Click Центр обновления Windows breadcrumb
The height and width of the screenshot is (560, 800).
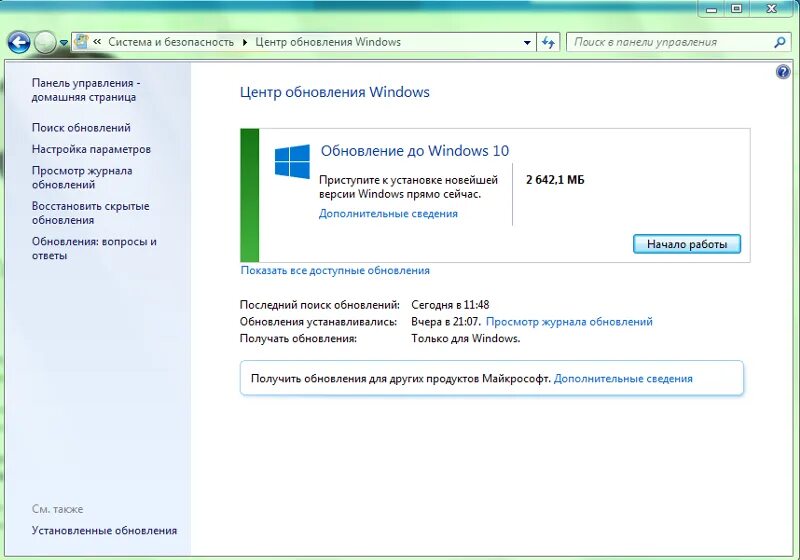coord(328,42)
